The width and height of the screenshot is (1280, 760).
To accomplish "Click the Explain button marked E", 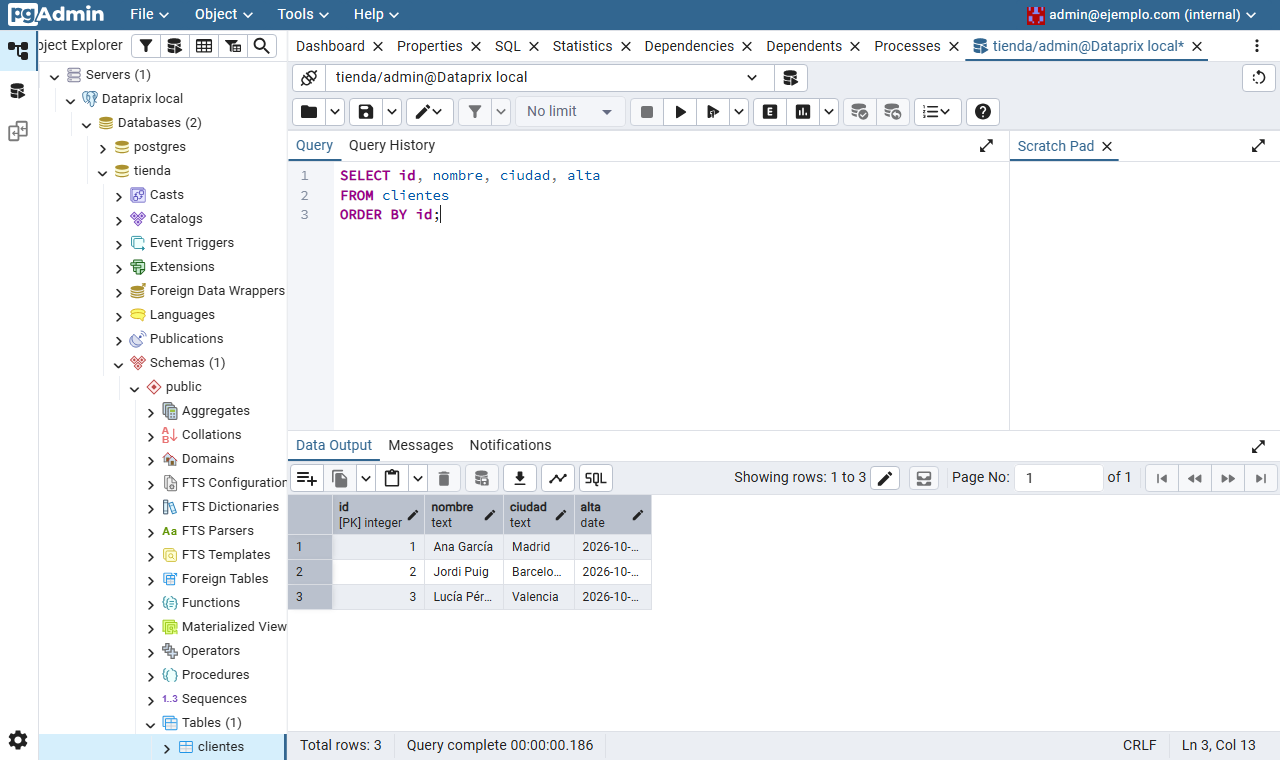I will coord(770,112).
